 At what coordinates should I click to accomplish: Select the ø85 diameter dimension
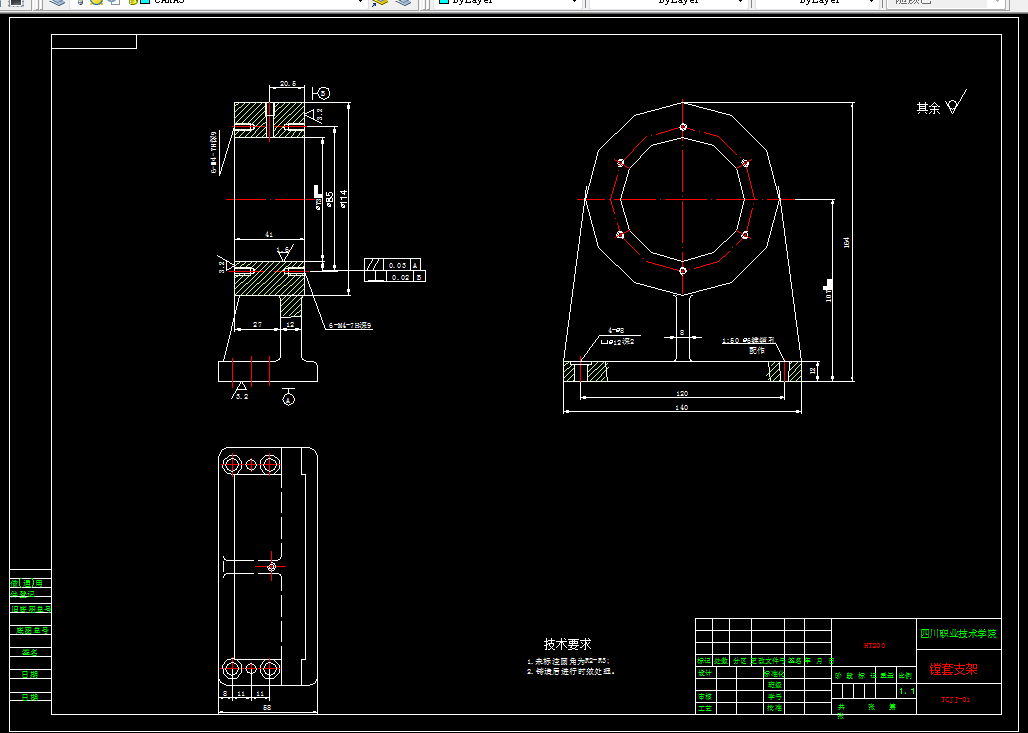[330, 199]
